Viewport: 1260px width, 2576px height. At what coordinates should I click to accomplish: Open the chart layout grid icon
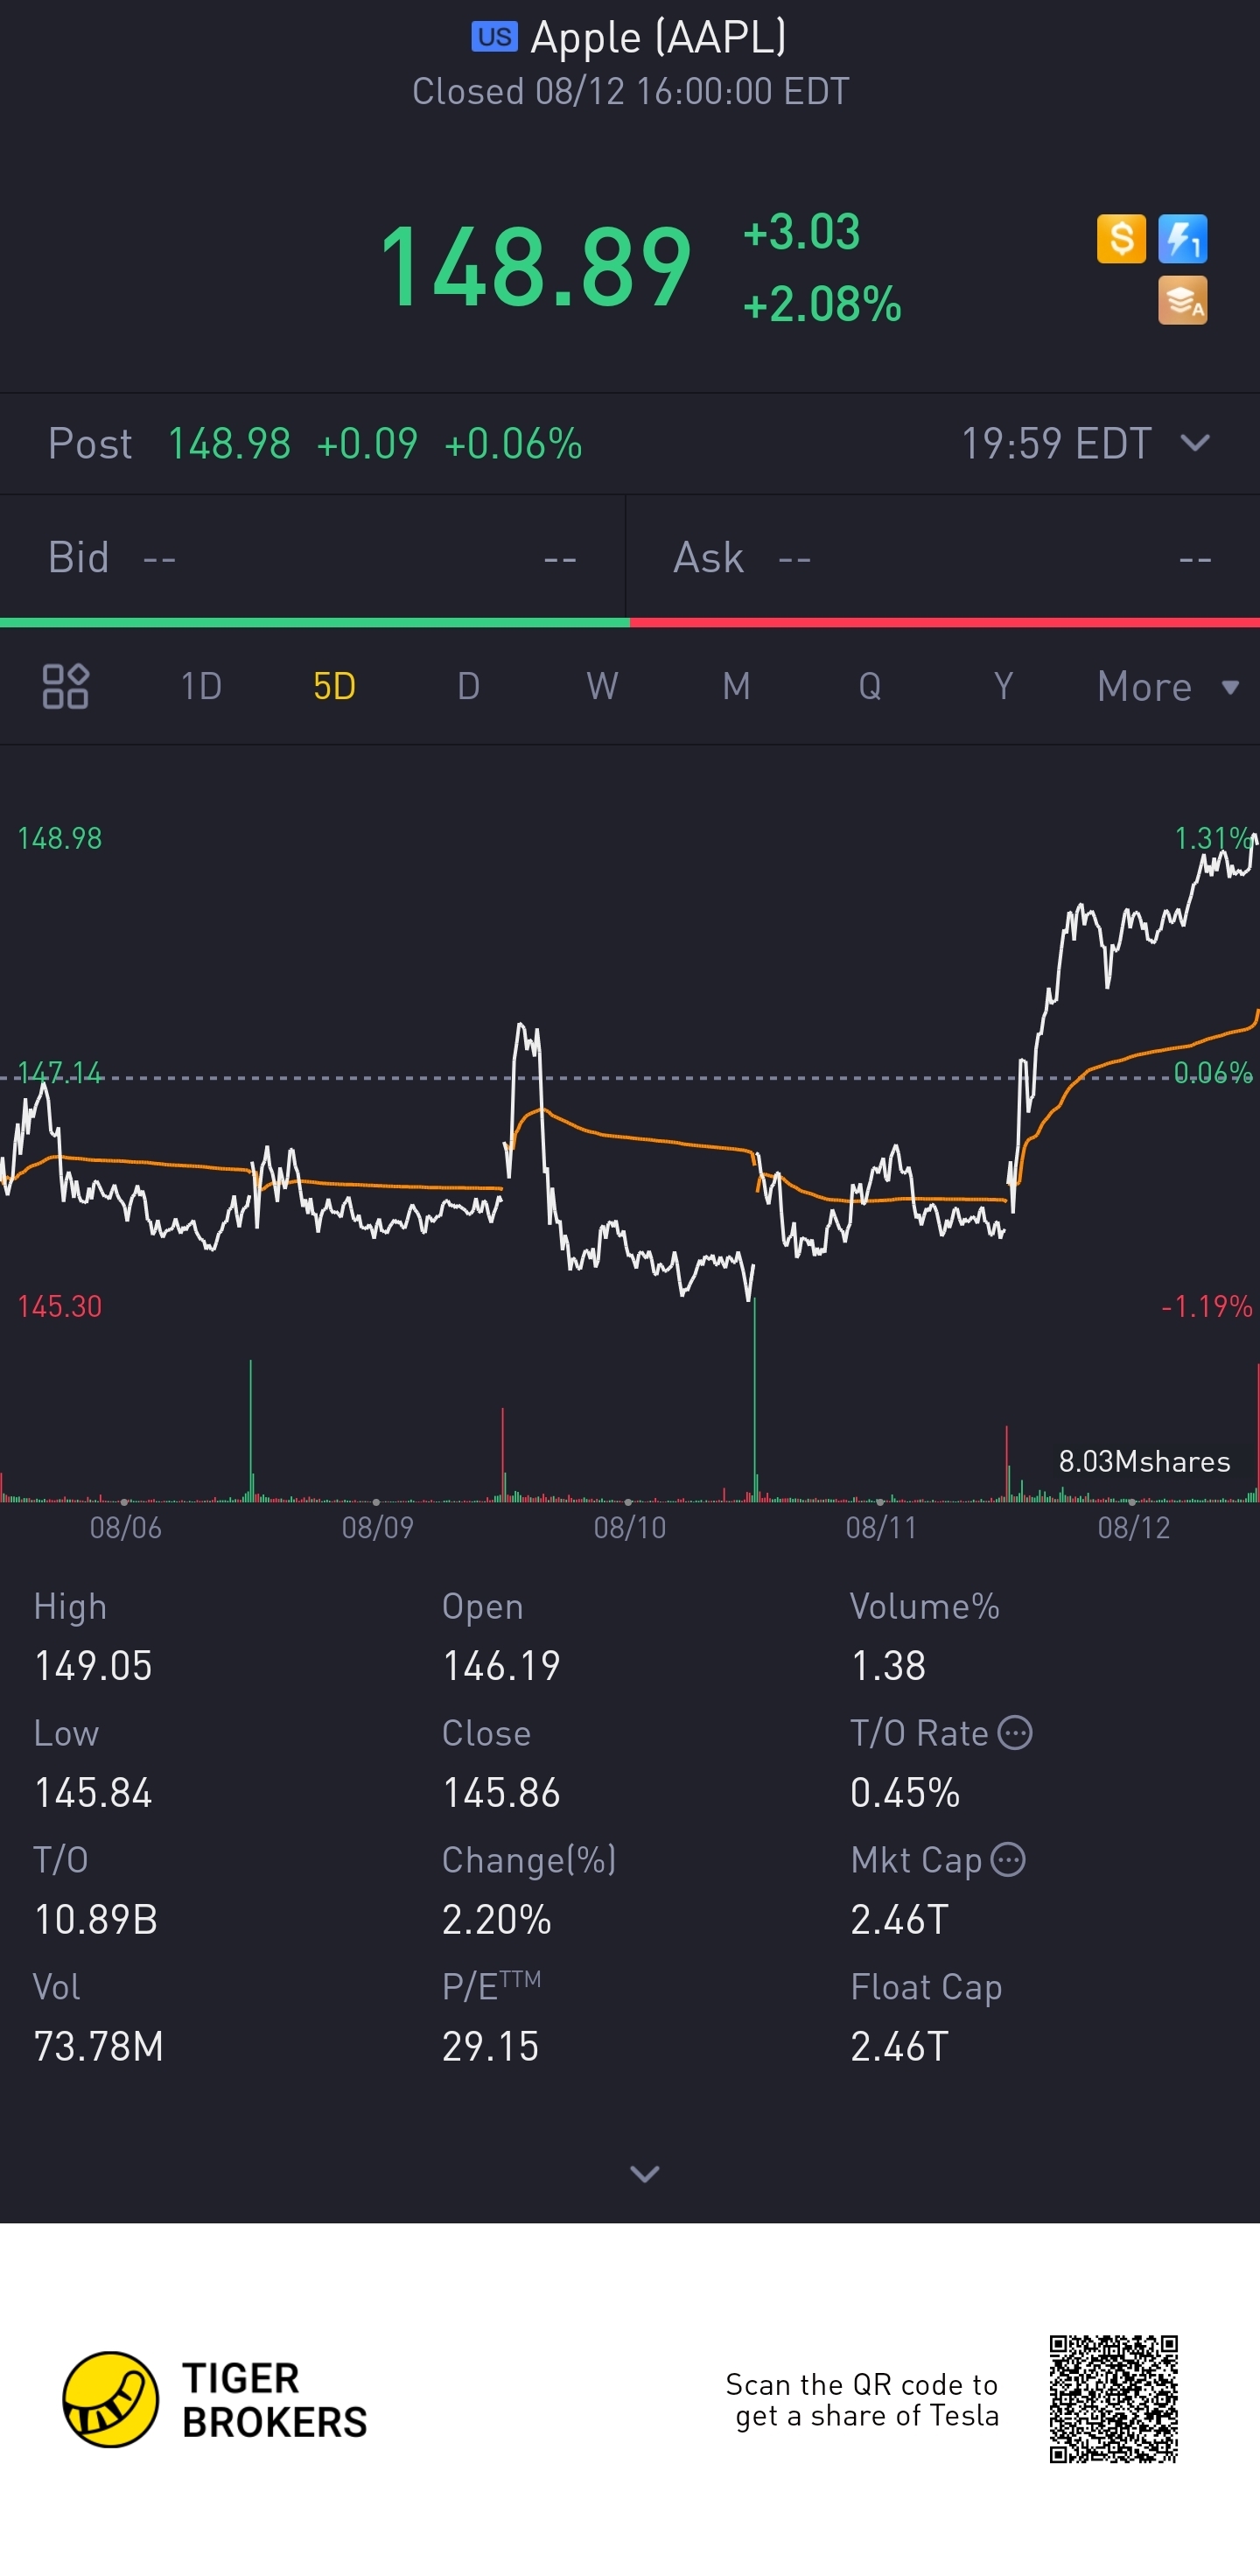66,686
